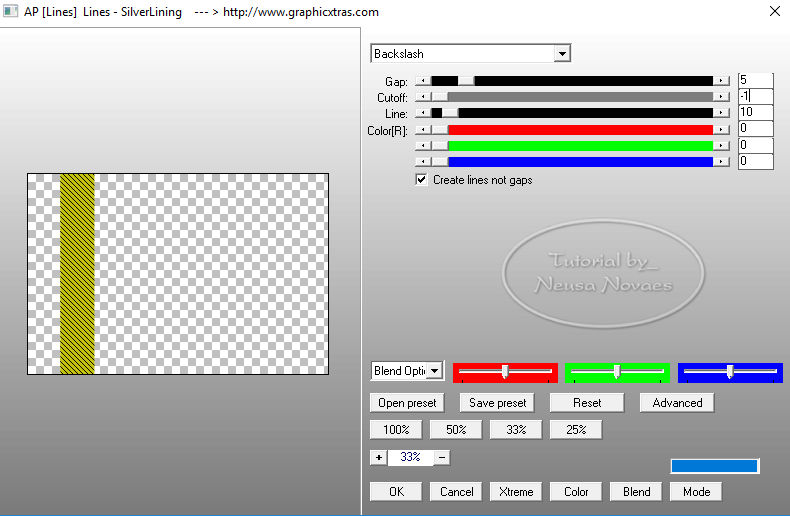Click the Line slider left arrow
The height and width of the screenshot is (516, 790).
click(423, 113)
